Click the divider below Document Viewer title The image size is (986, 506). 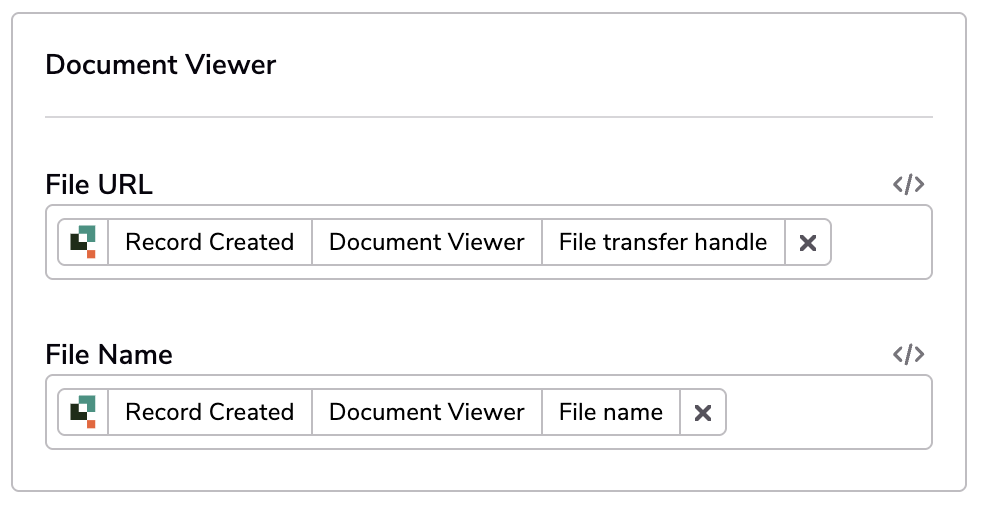(489, 117)
